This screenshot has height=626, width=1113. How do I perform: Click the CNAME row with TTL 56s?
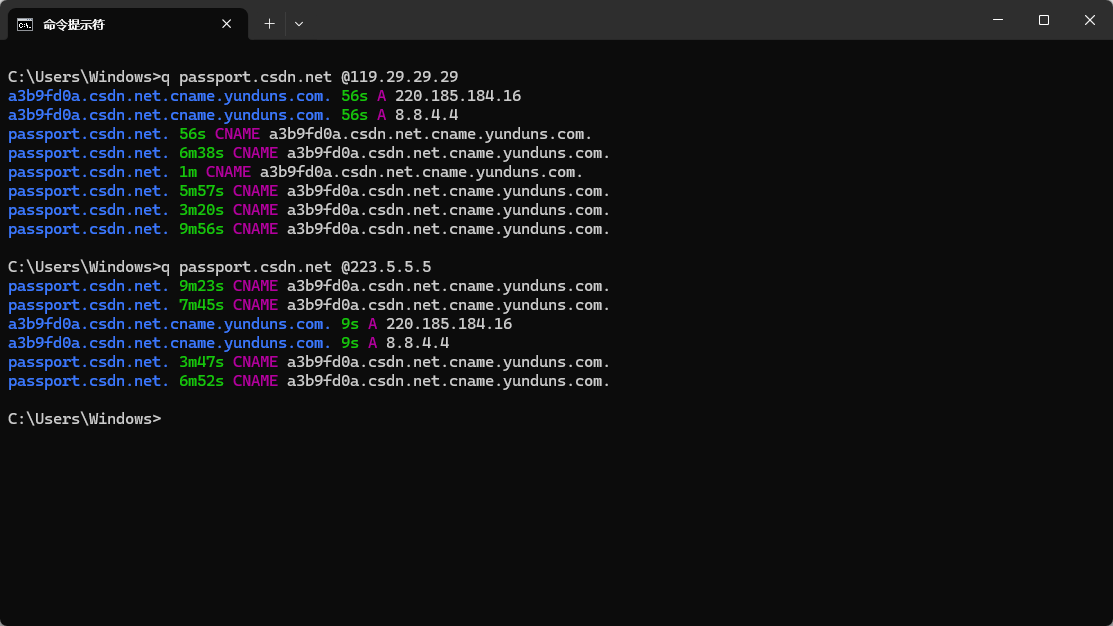pos(300,134)
